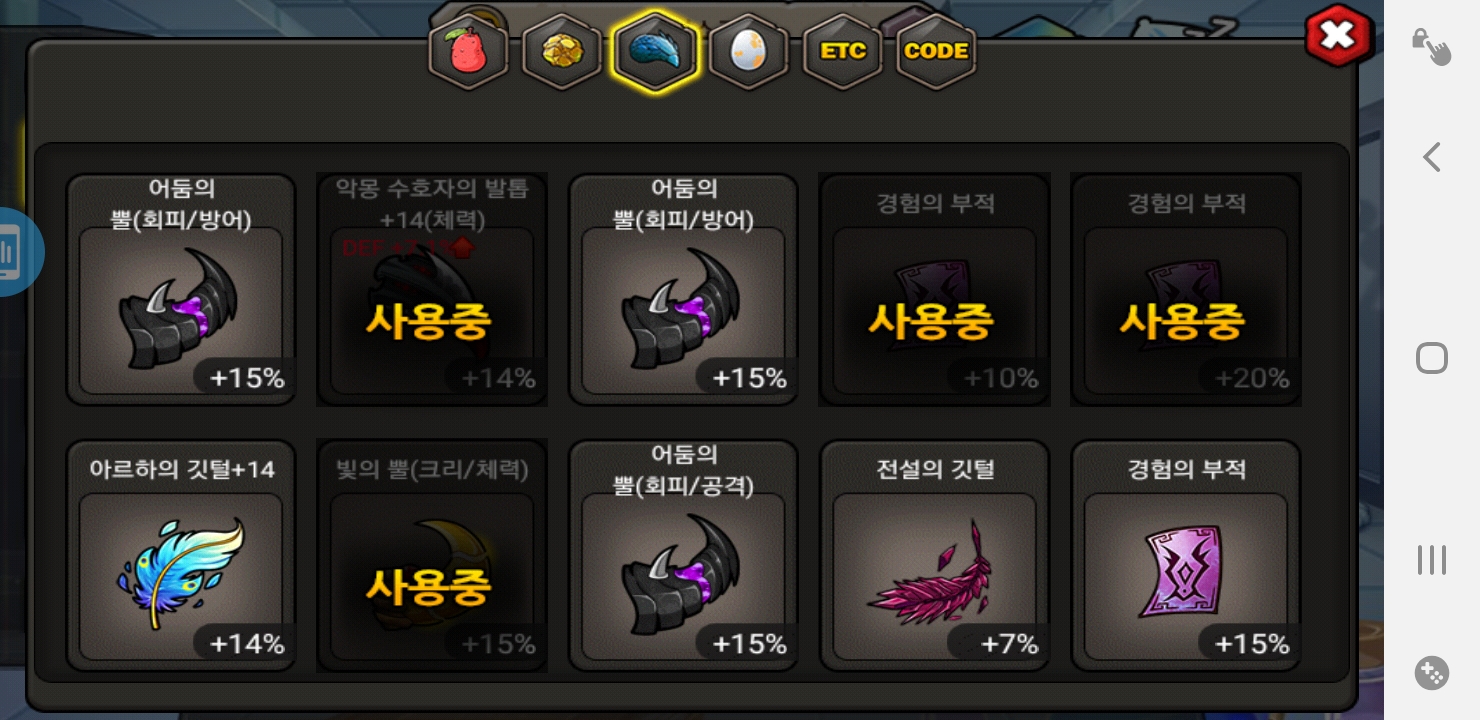Image resolution: width=1480 pixels, height=720 pixels.
Task: Tap the in-use 빛의 뿔(크리/체력) item
Action: 432,555
